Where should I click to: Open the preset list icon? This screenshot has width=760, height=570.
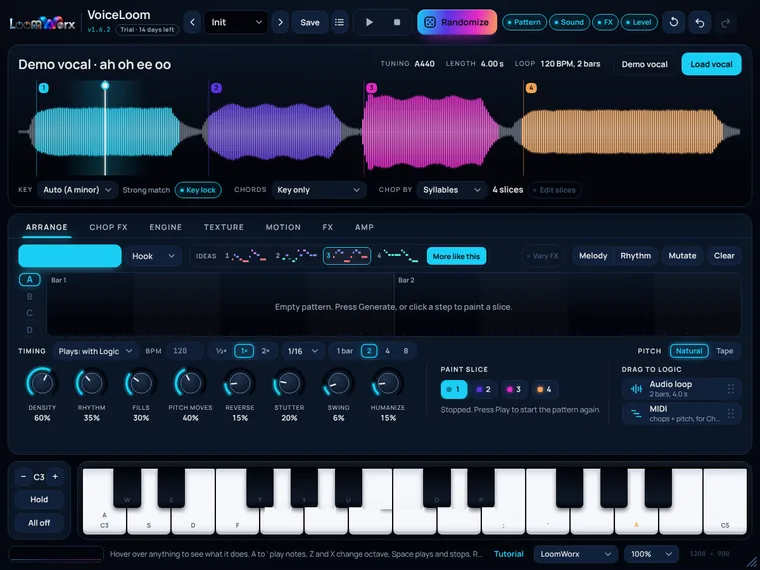click(339, 22)
